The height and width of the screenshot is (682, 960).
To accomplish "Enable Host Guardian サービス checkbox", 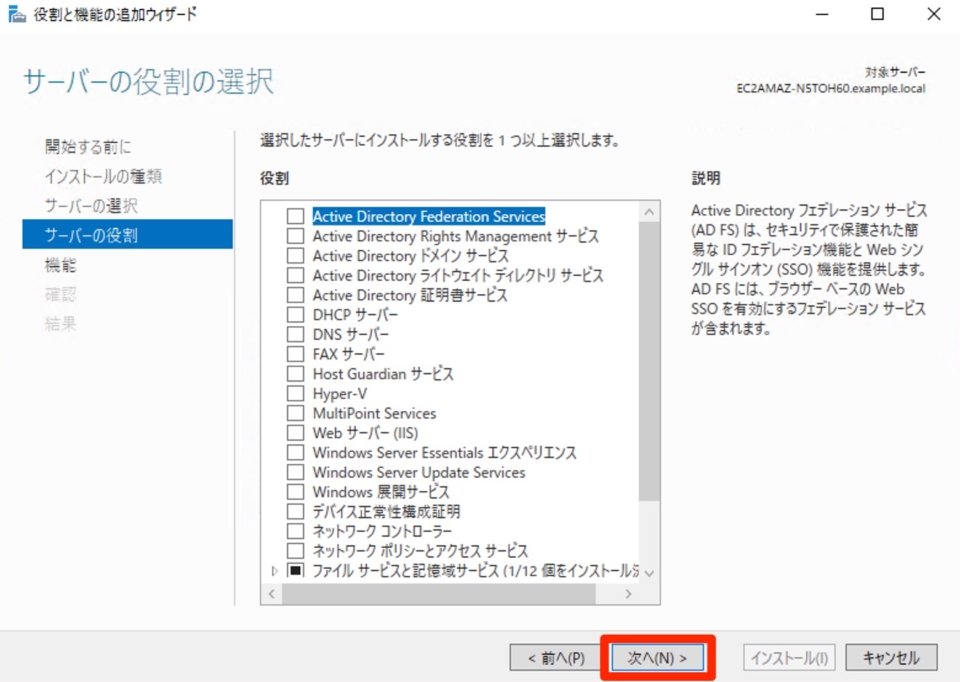I will tap(296, 373).
